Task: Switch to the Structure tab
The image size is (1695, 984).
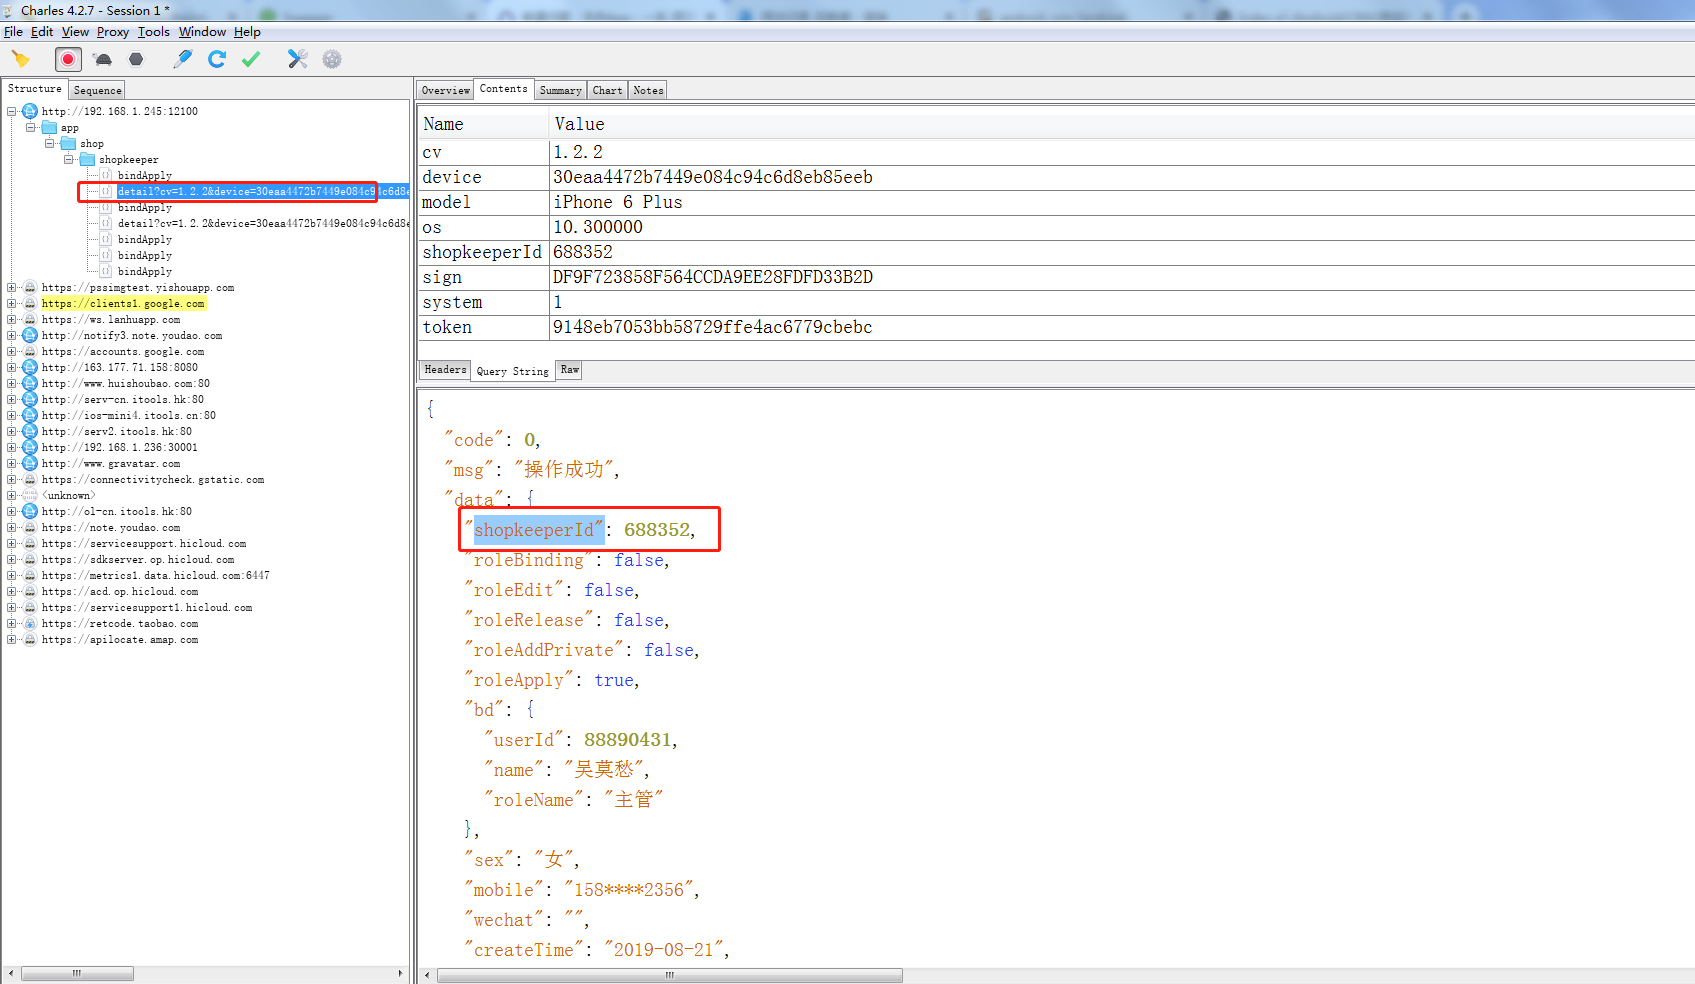Action: pos(35,89)
